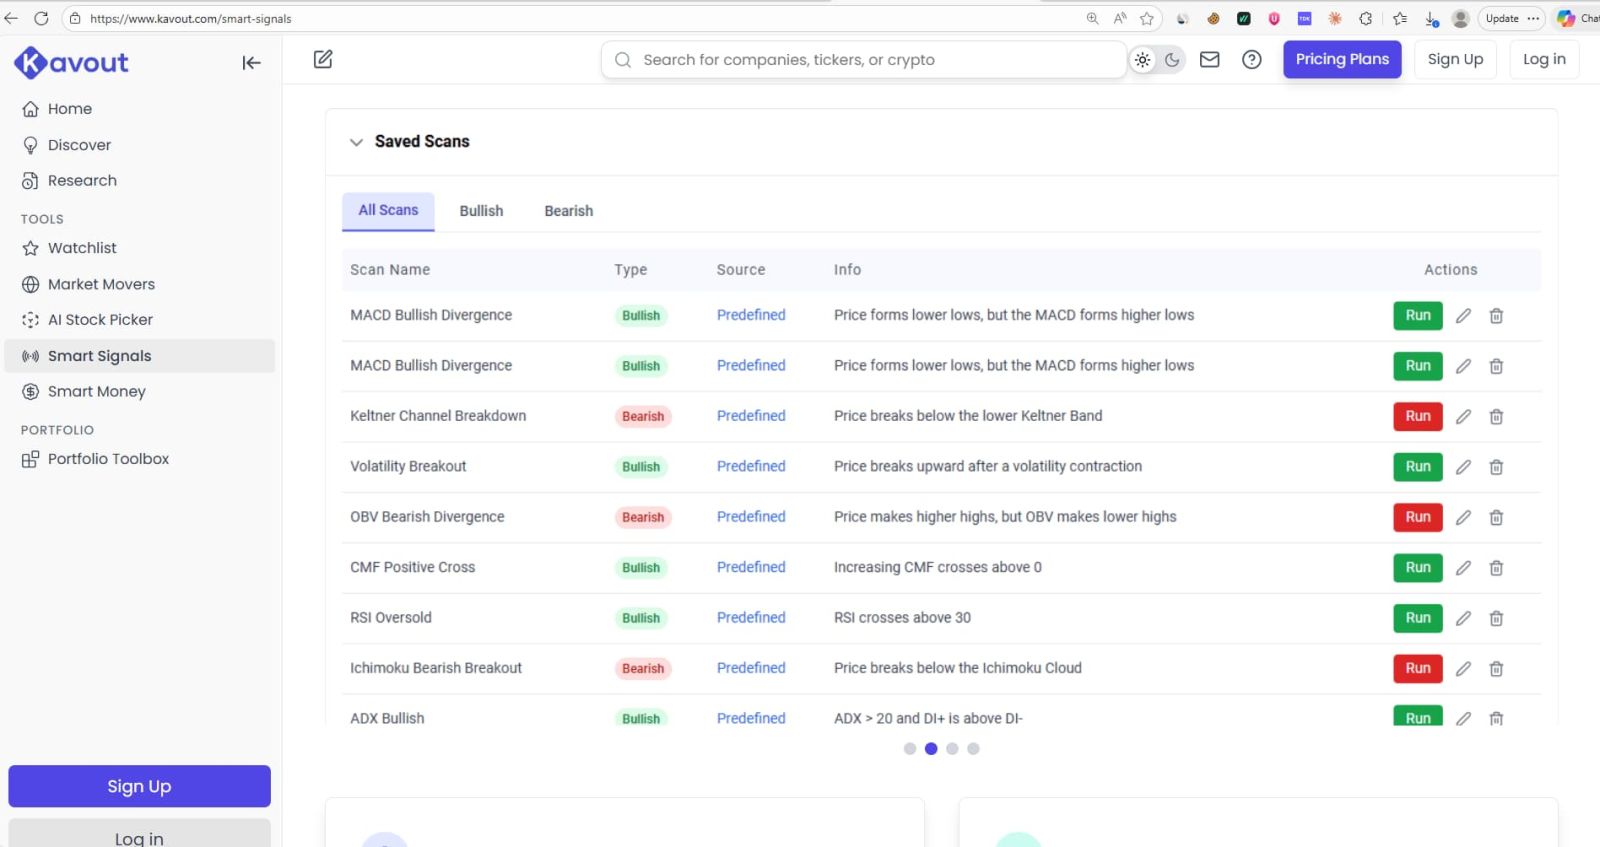1600x847 pixels.
Task: Select Smart Signals in the sidebar
Action: (140, 356)
